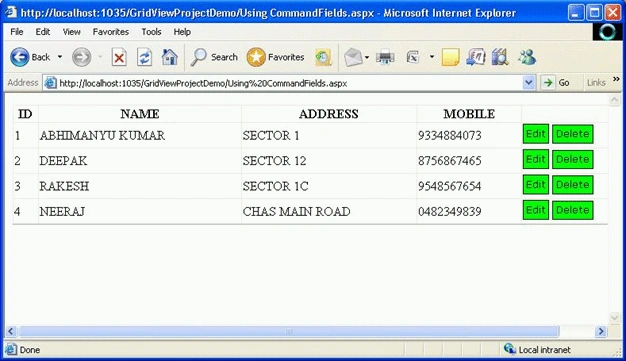Go back with the Back arrow icon

pyautogui.click(x=20, y=57)
